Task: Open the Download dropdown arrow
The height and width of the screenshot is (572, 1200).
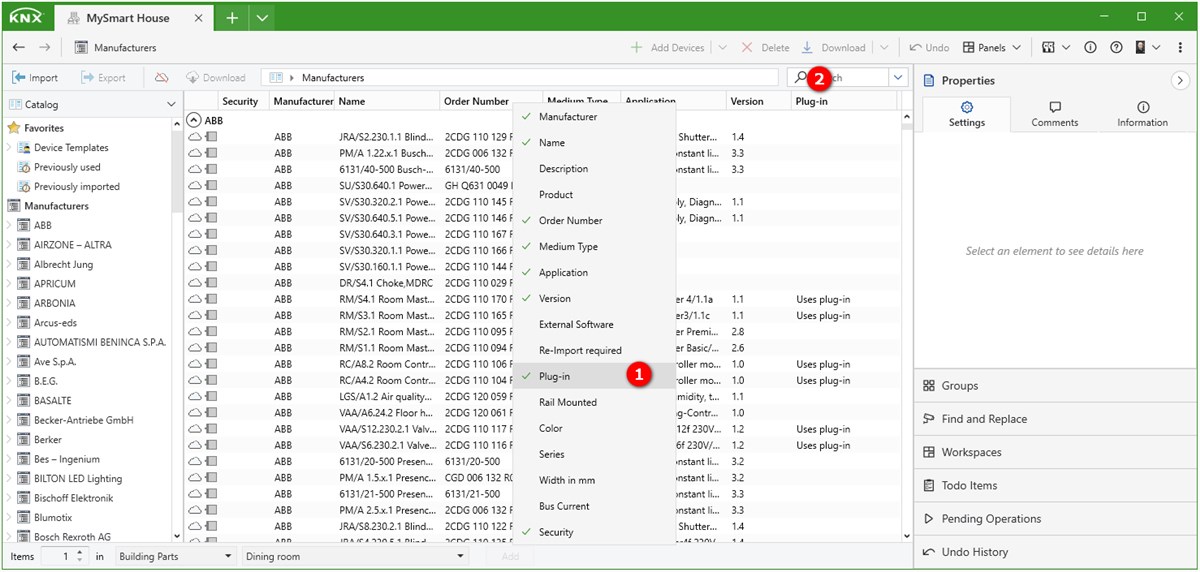Action: [883, 47]
